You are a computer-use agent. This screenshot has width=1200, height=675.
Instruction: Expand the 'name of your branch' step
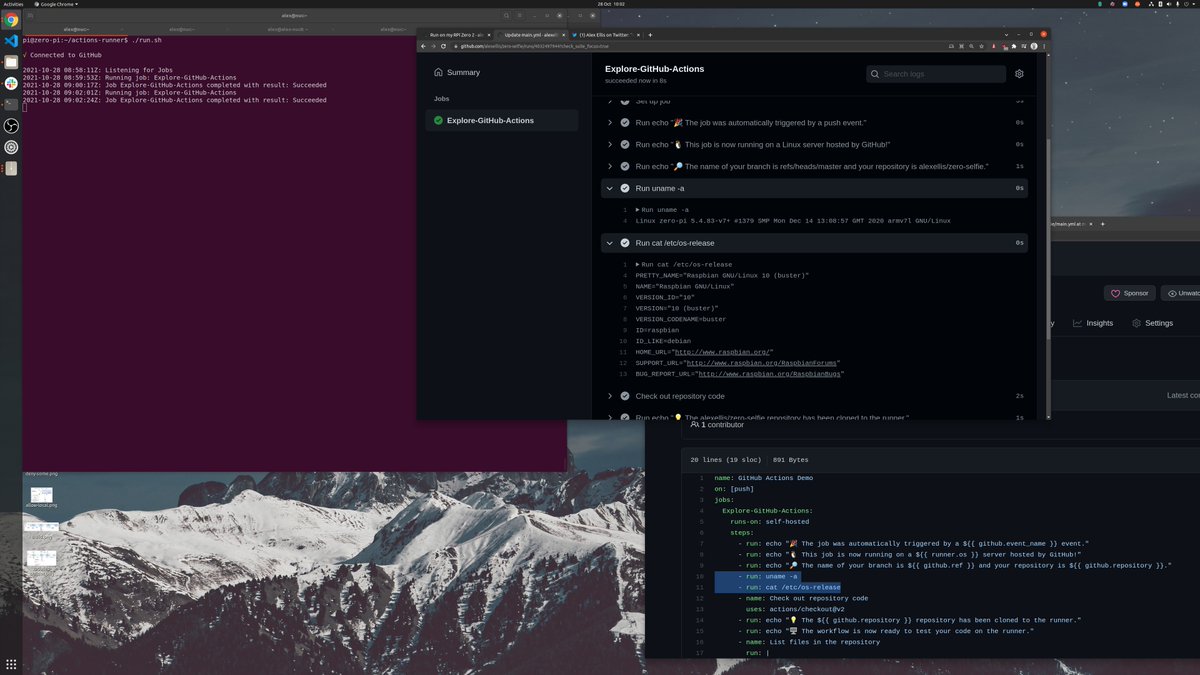pos(814,166)
